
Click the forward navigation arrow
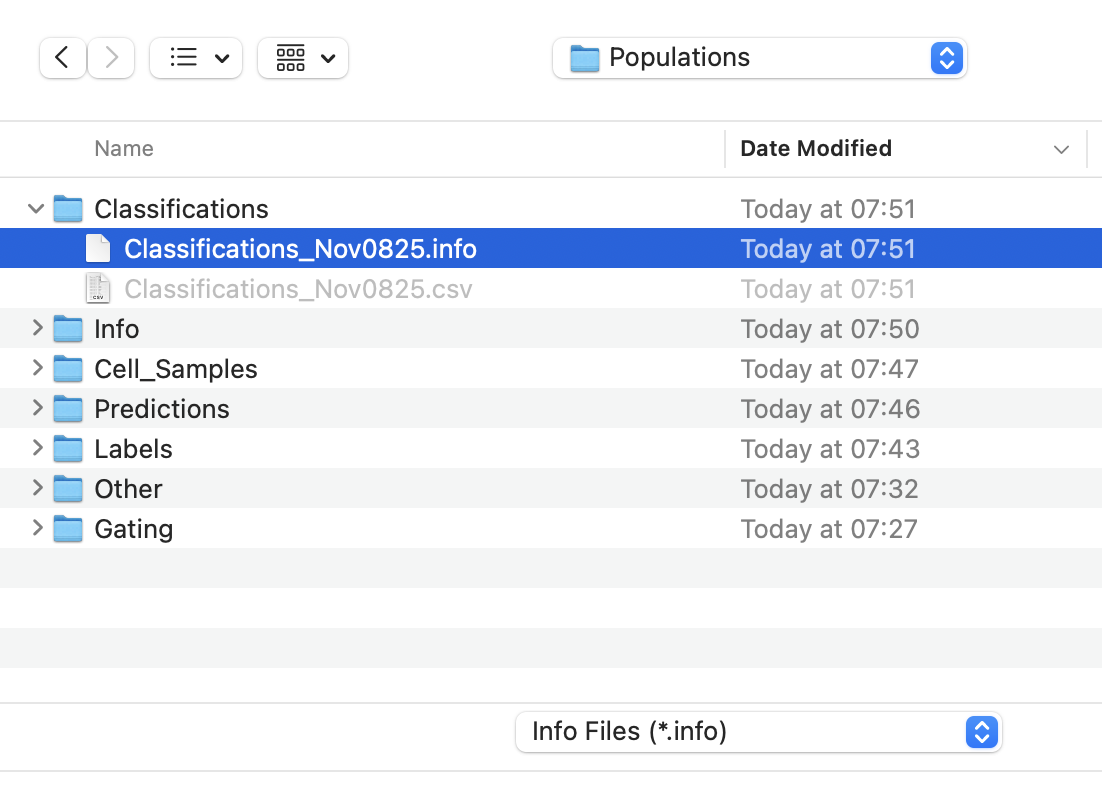pyautogui.click(x=110, y=58)
